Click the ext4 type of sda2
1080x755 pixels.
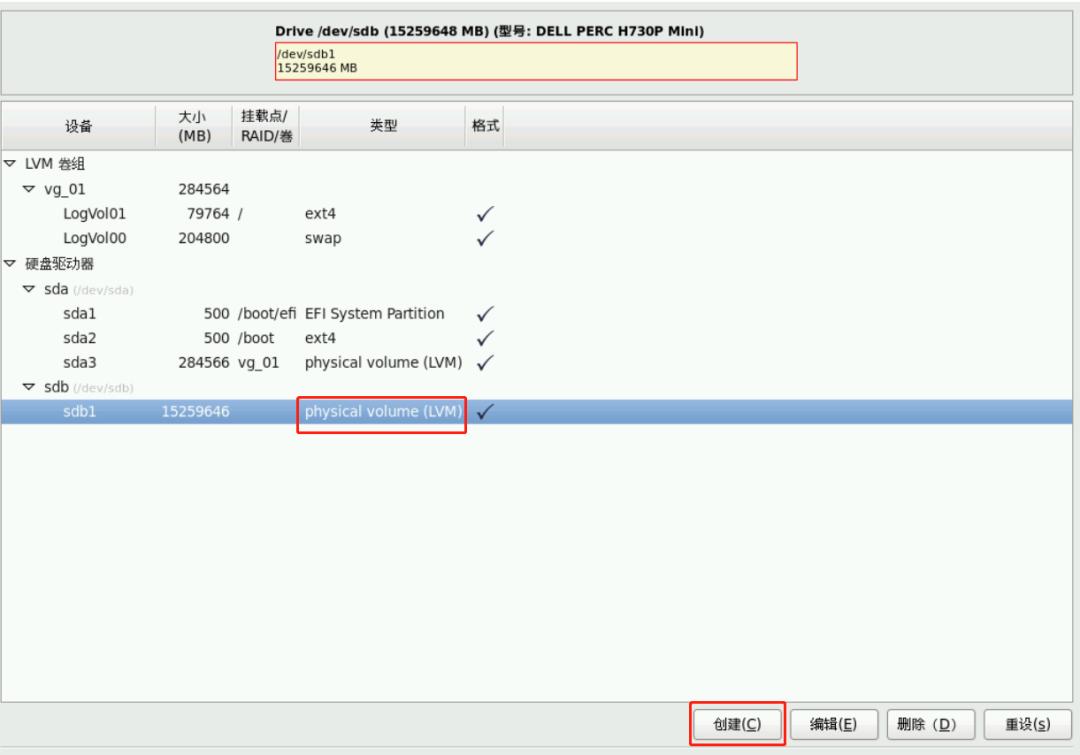click(320, 338)
